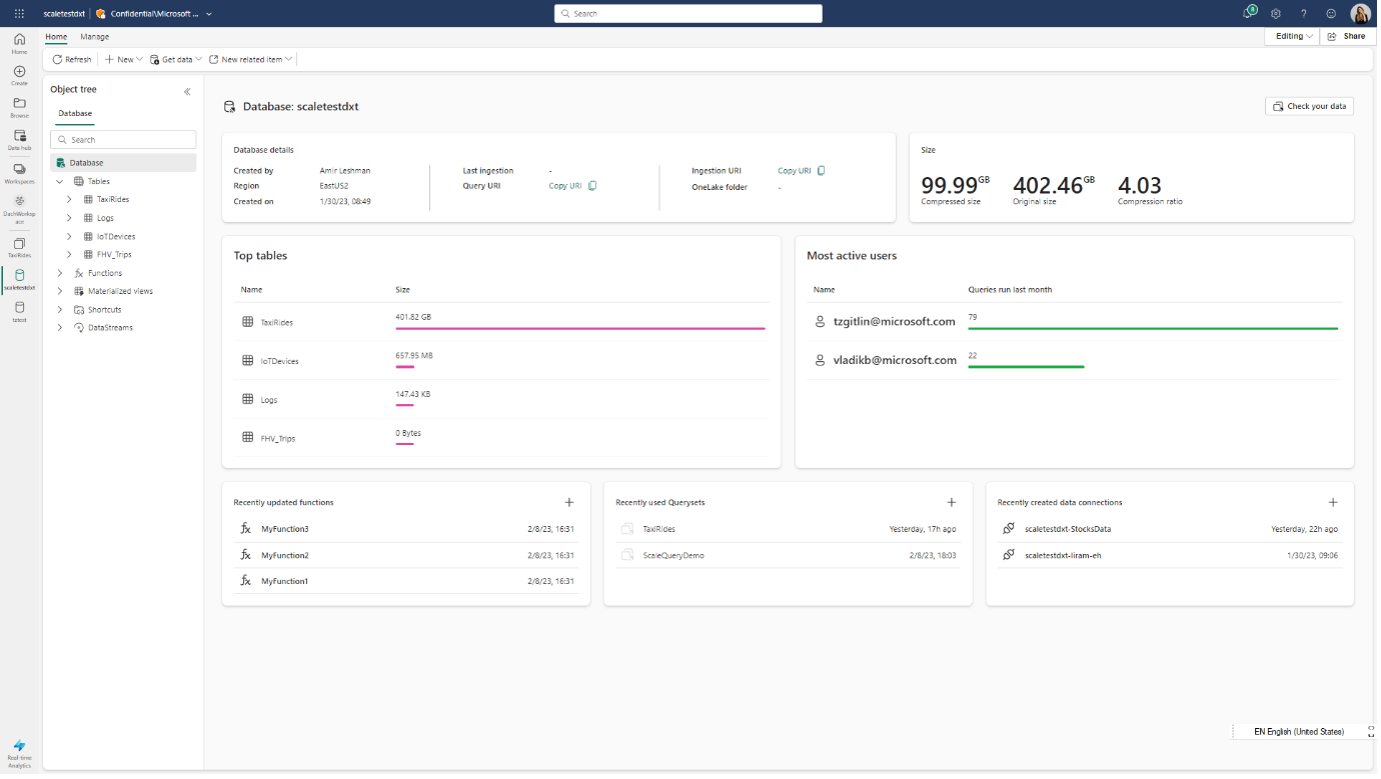
Task: Expand the DataStreams tree node
Action: click(60, 328)
